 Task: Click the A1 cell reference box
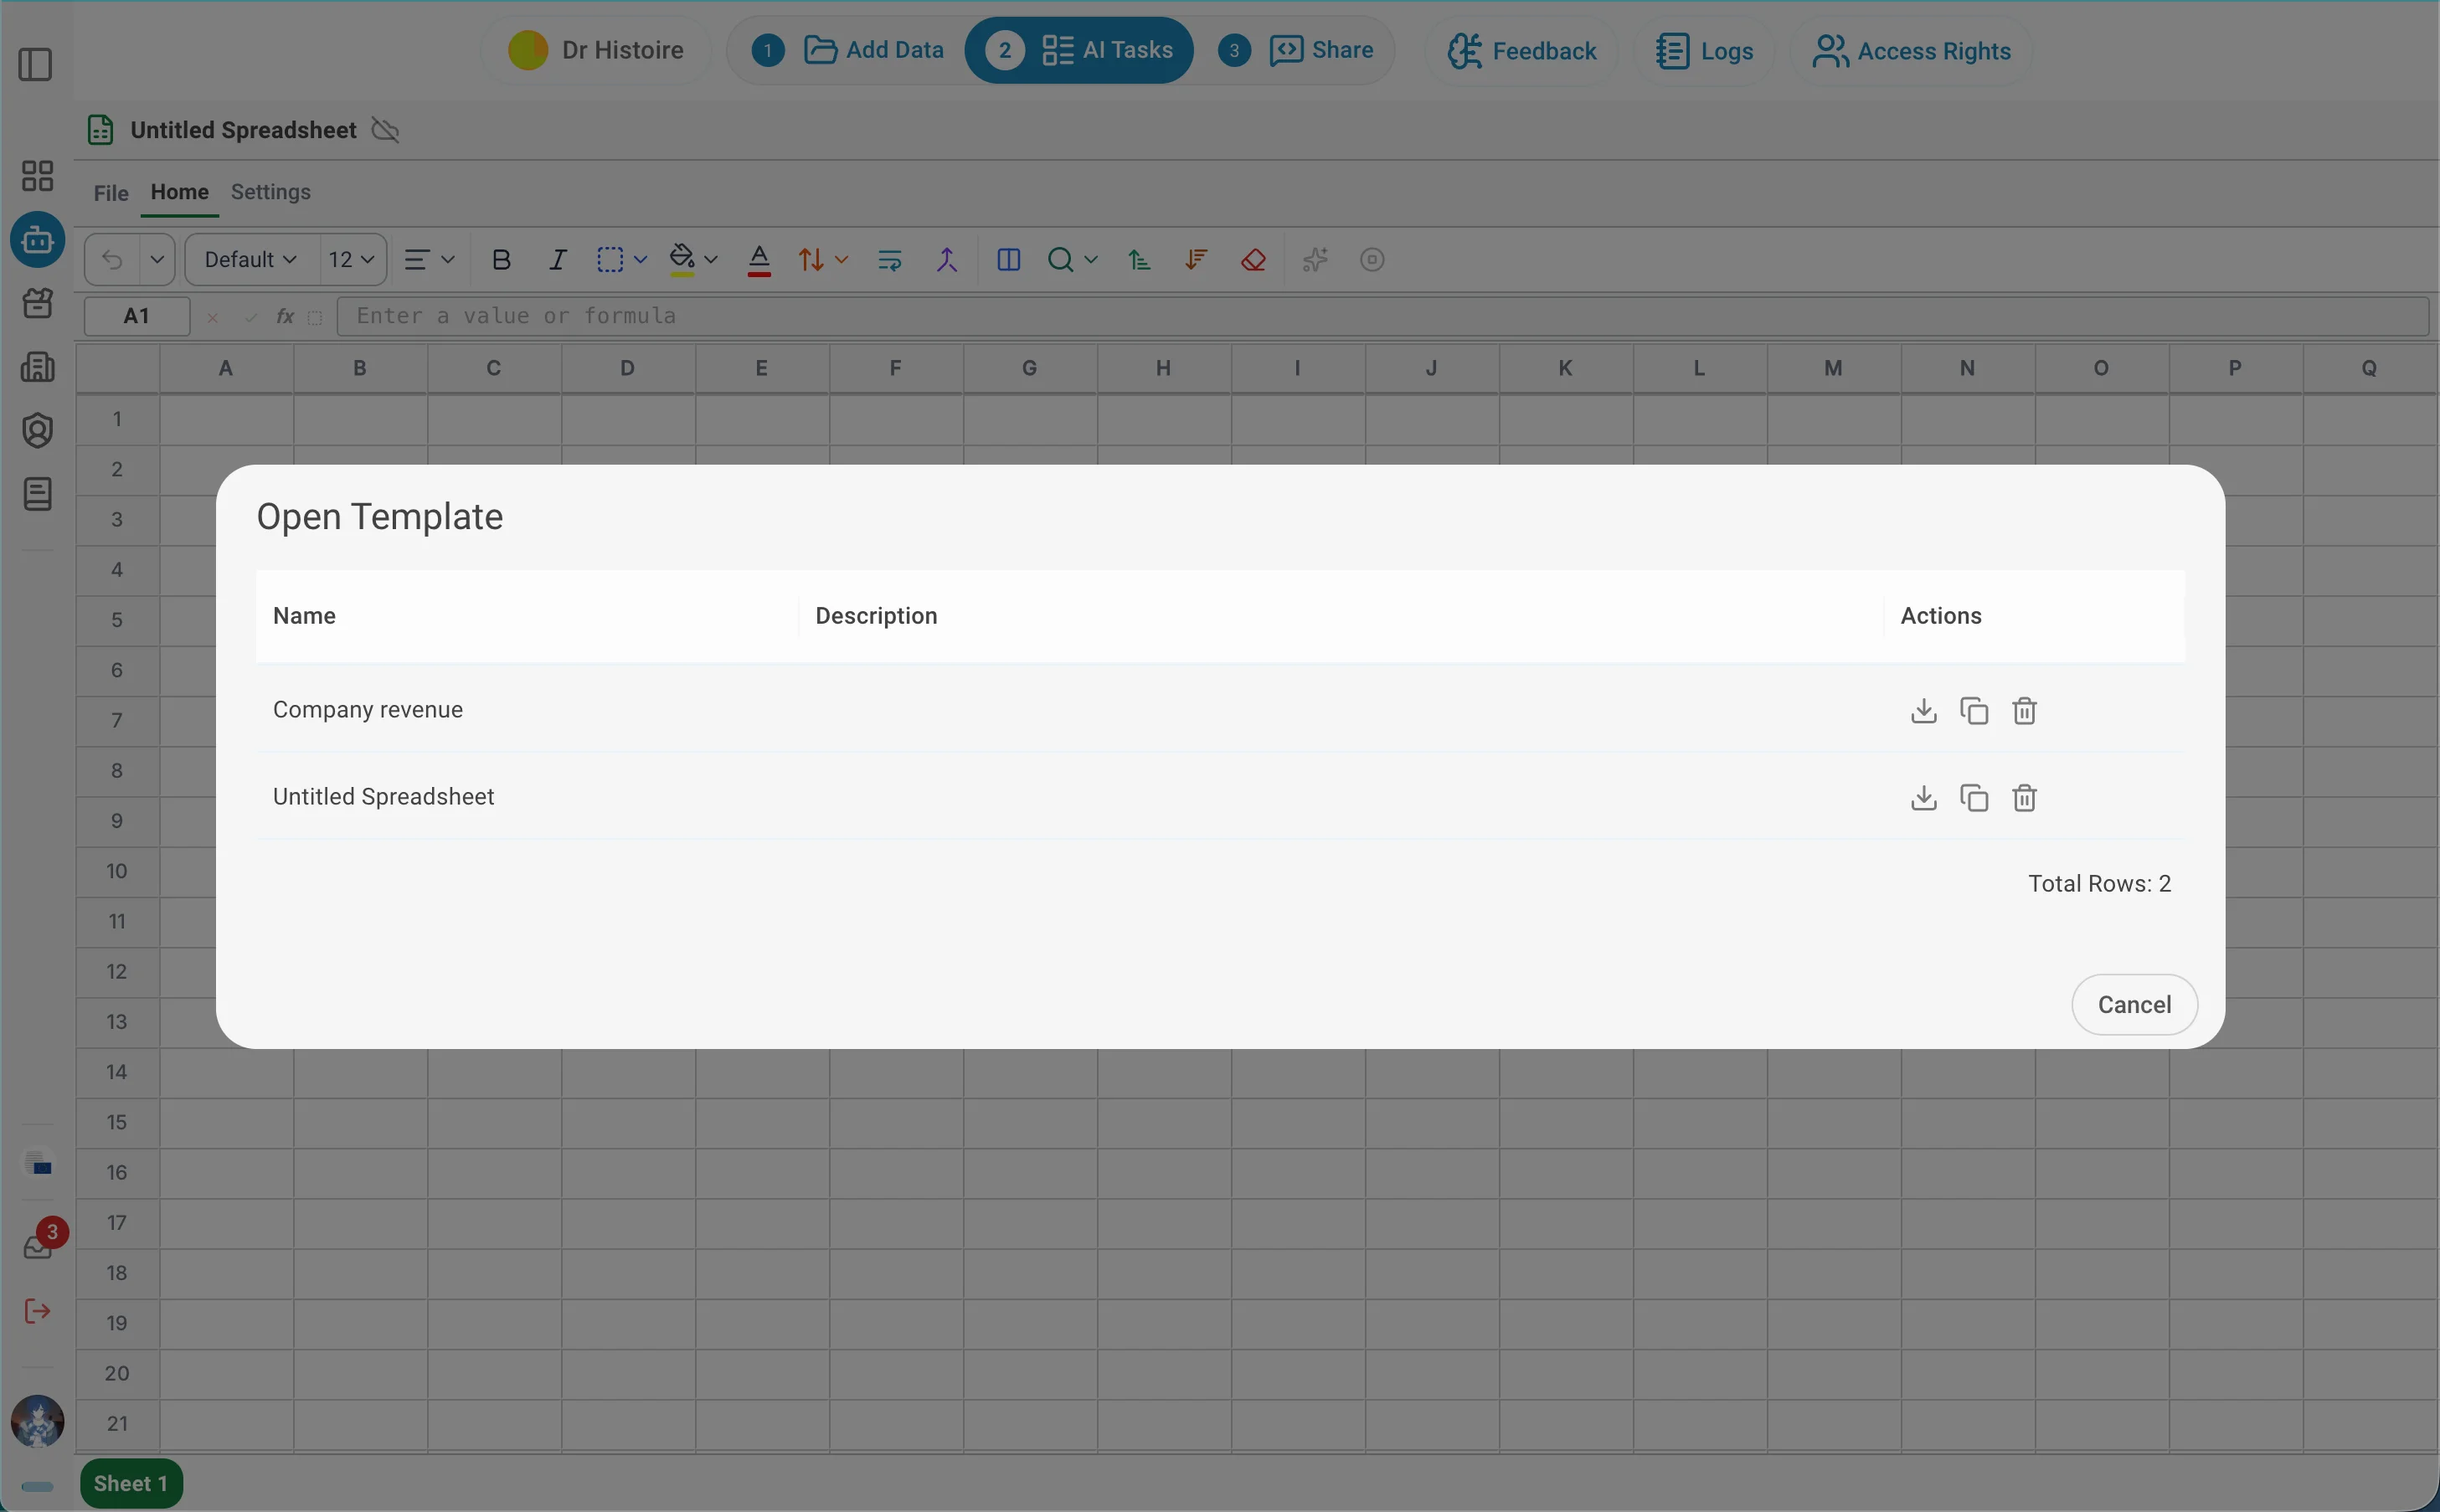(x=137, y=316)
